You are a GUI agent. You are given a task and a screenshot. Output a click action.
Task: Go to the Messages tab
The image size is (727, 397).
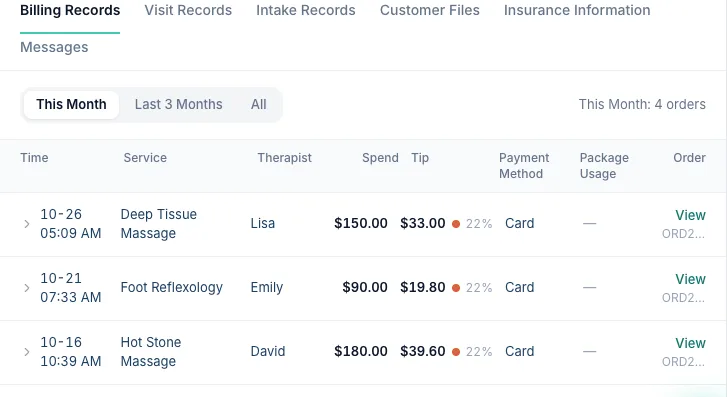(x=54, y=47)
